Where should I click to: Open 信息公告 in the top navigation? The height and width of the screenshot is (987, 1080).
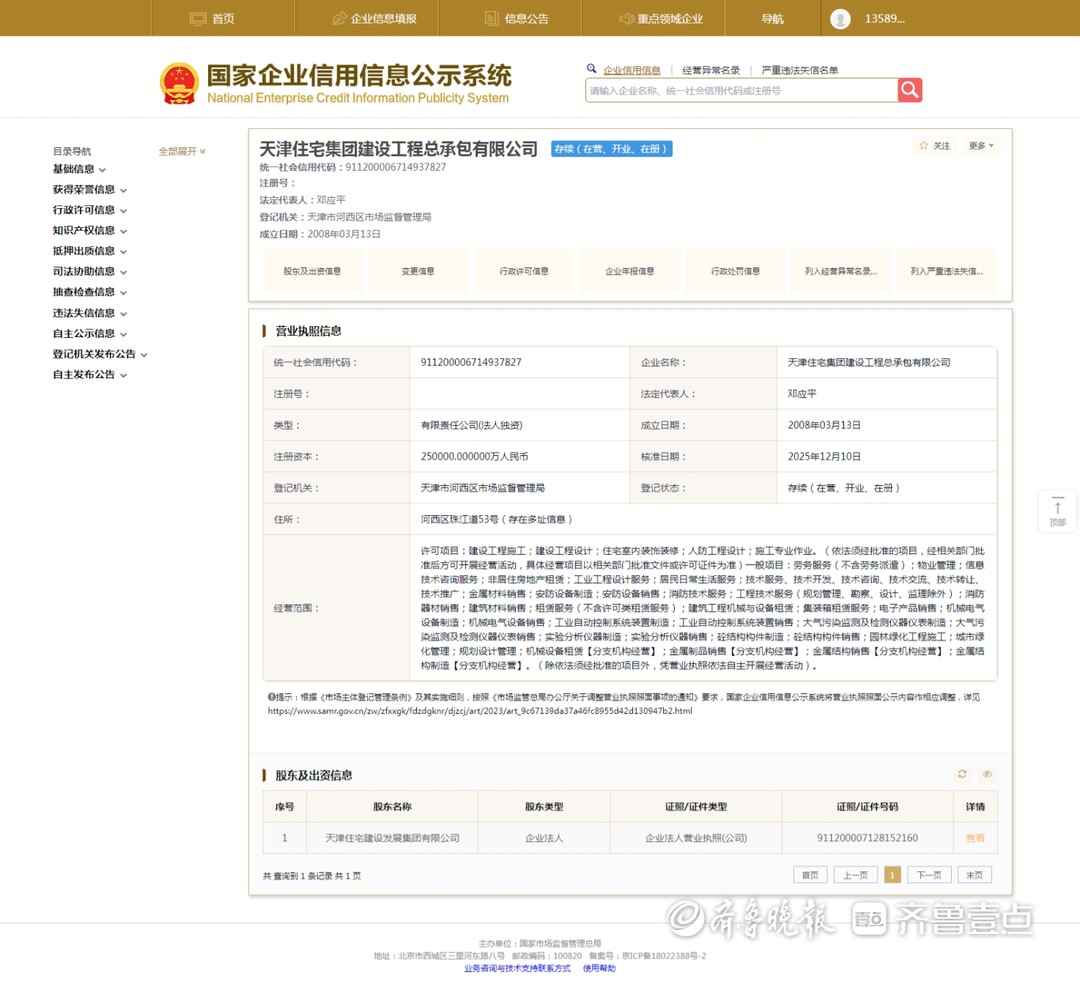pos(517,19)
